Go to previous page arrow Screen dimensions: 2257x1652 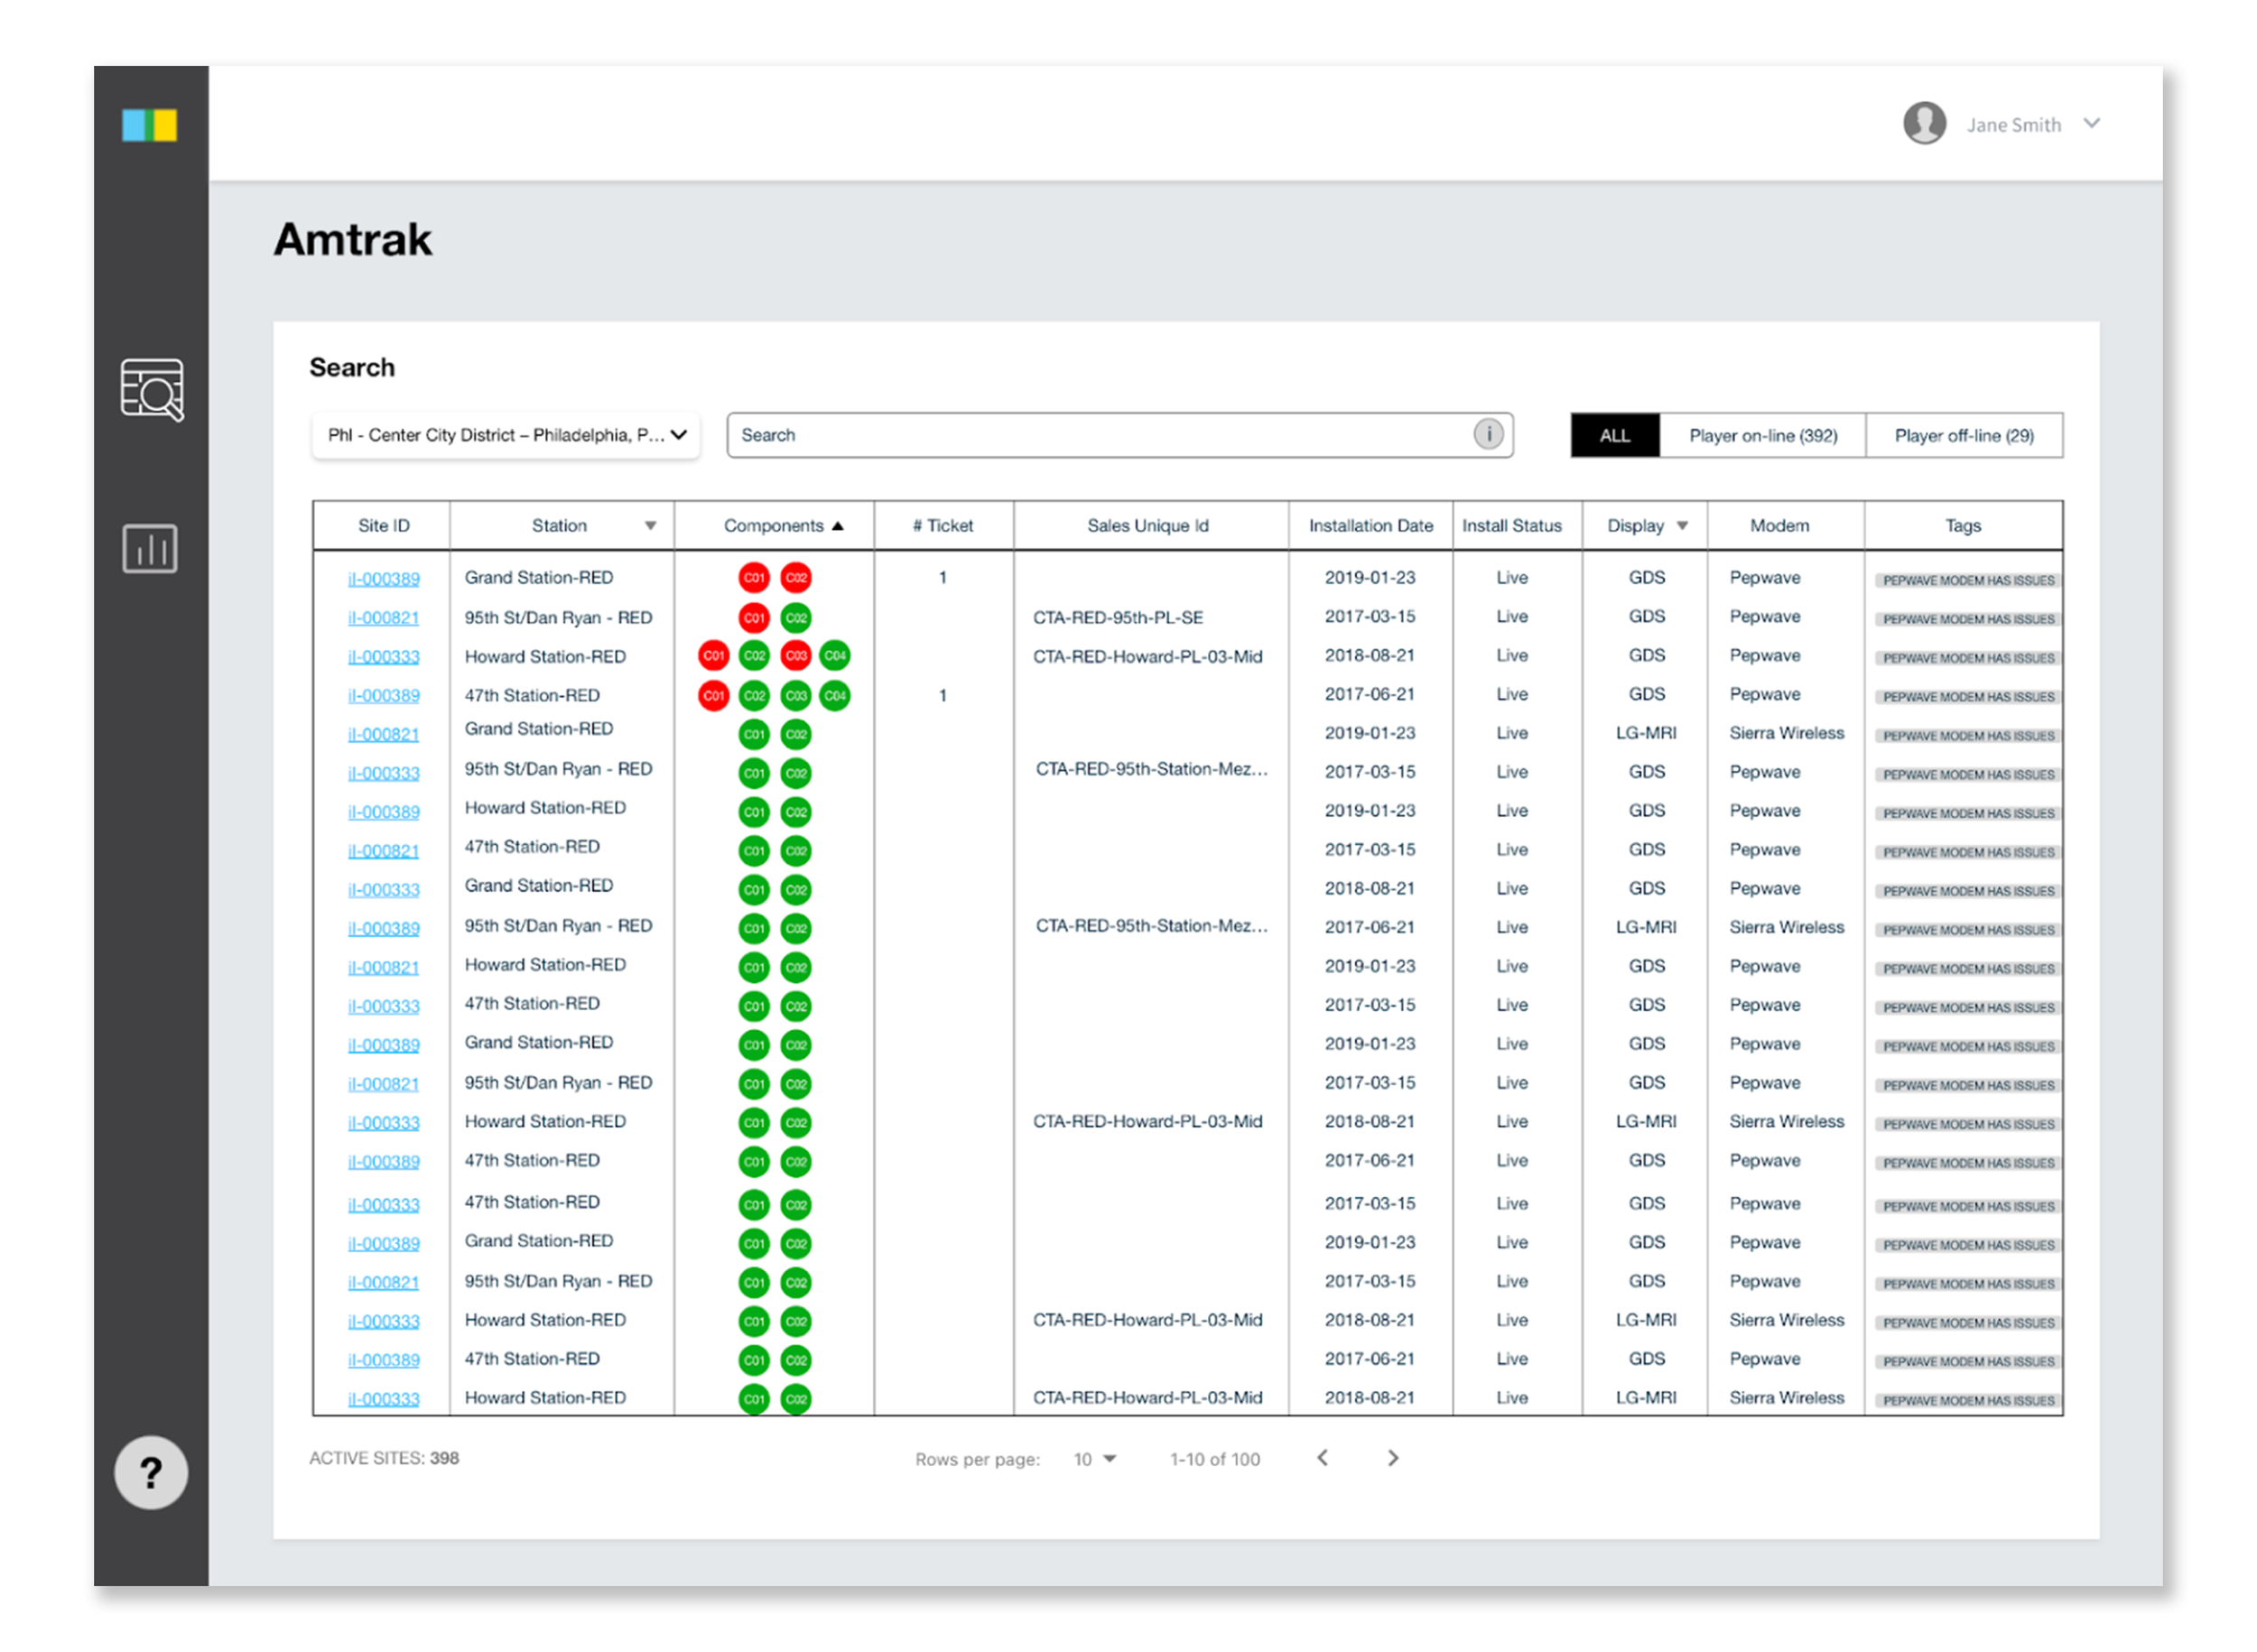[1322, 1459]
